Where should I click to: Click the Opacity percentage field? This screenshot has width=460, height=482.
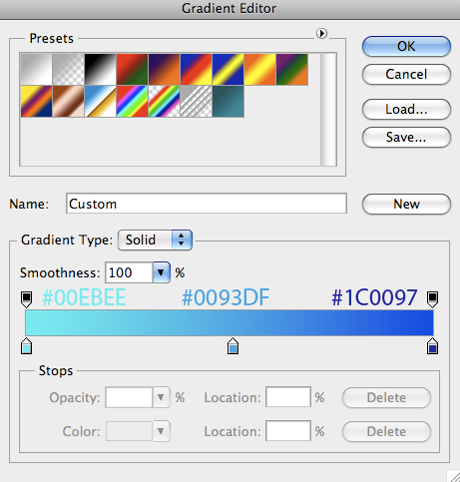(x=129, y=397)
